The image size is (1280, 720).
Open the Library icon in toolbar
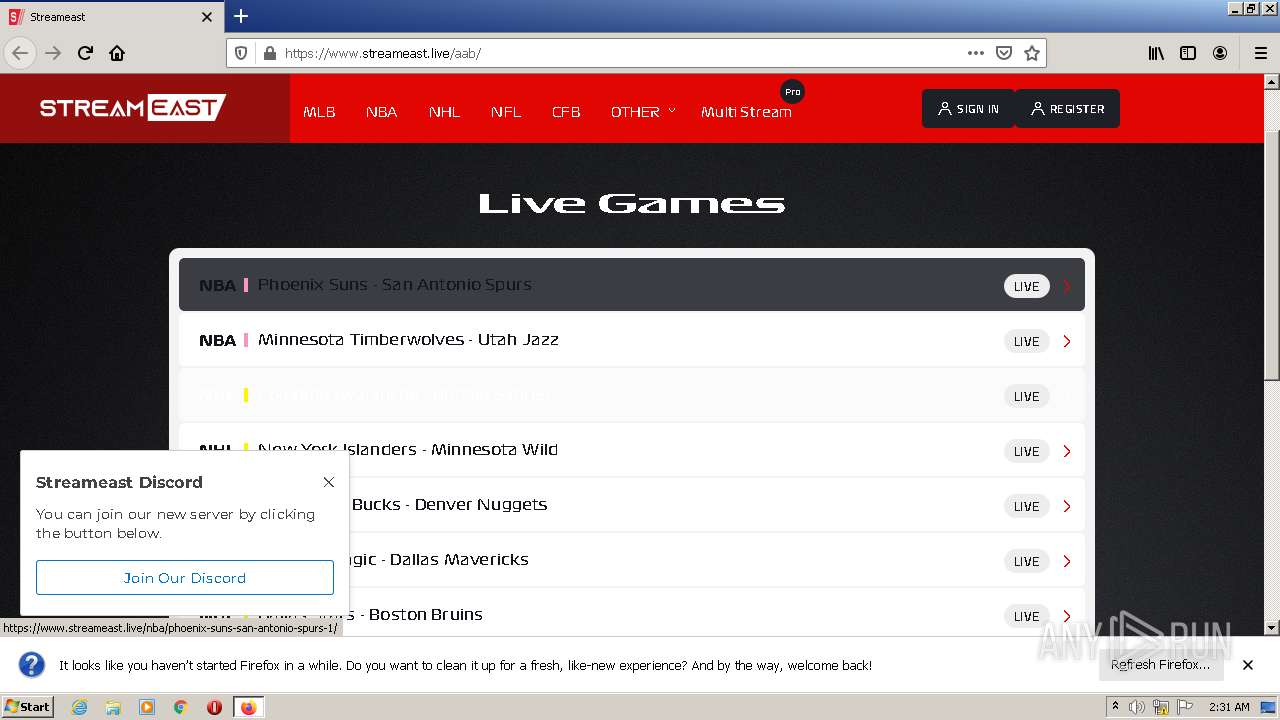tap(1156, 53)
